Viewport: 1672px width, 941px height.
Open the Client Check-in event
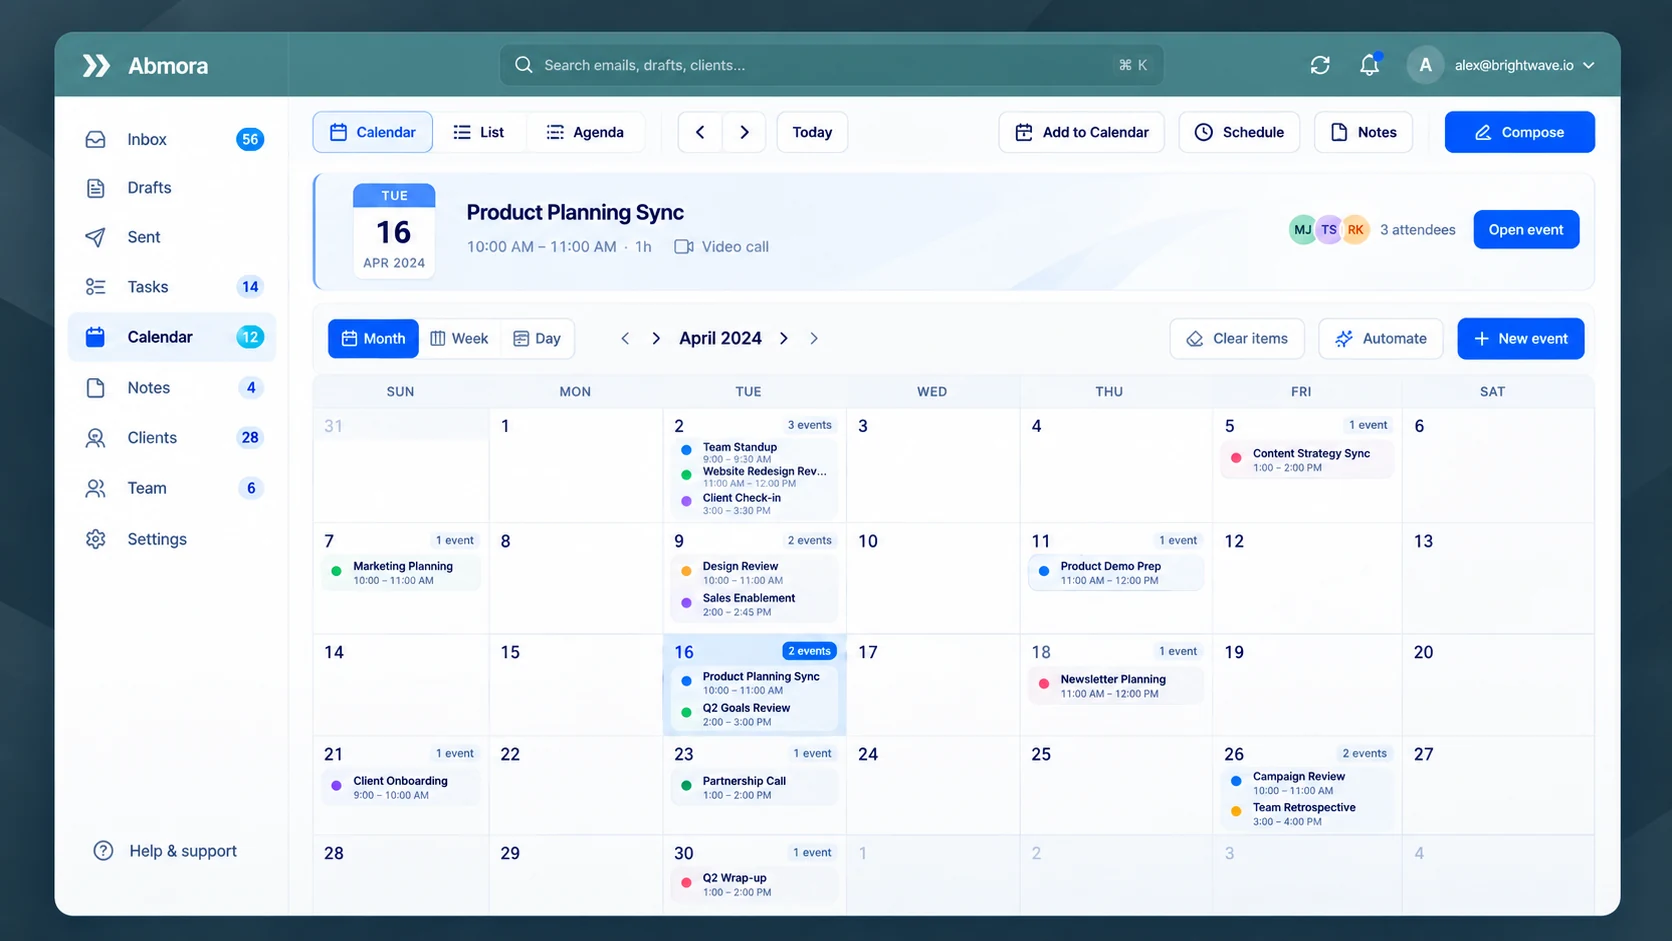[x=754, y=503]
